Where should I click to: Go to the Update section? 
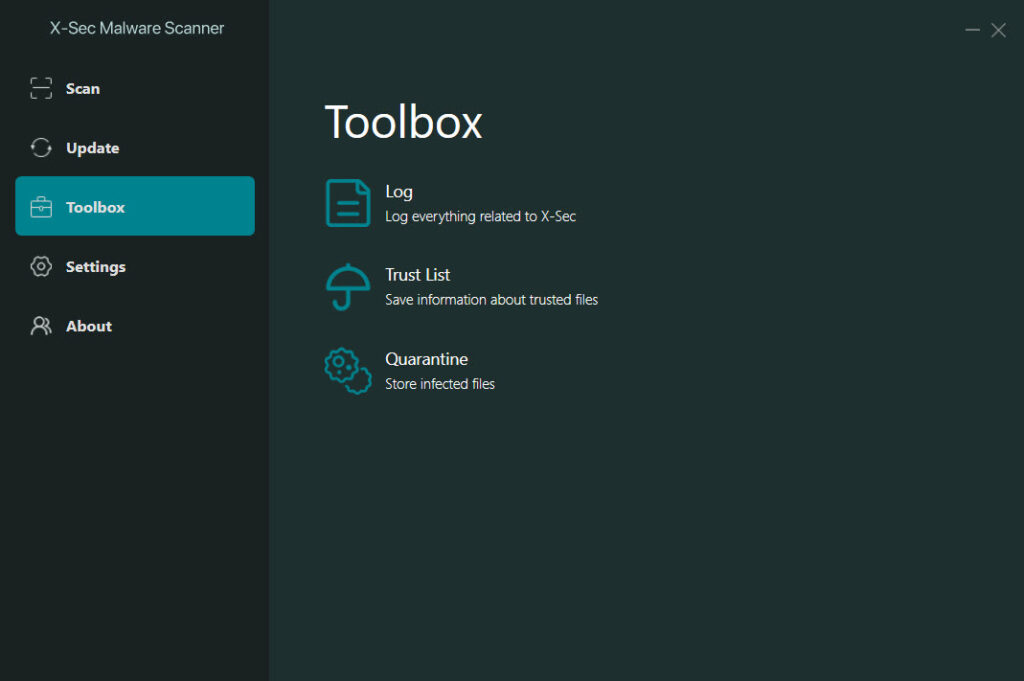click(93, 148)
